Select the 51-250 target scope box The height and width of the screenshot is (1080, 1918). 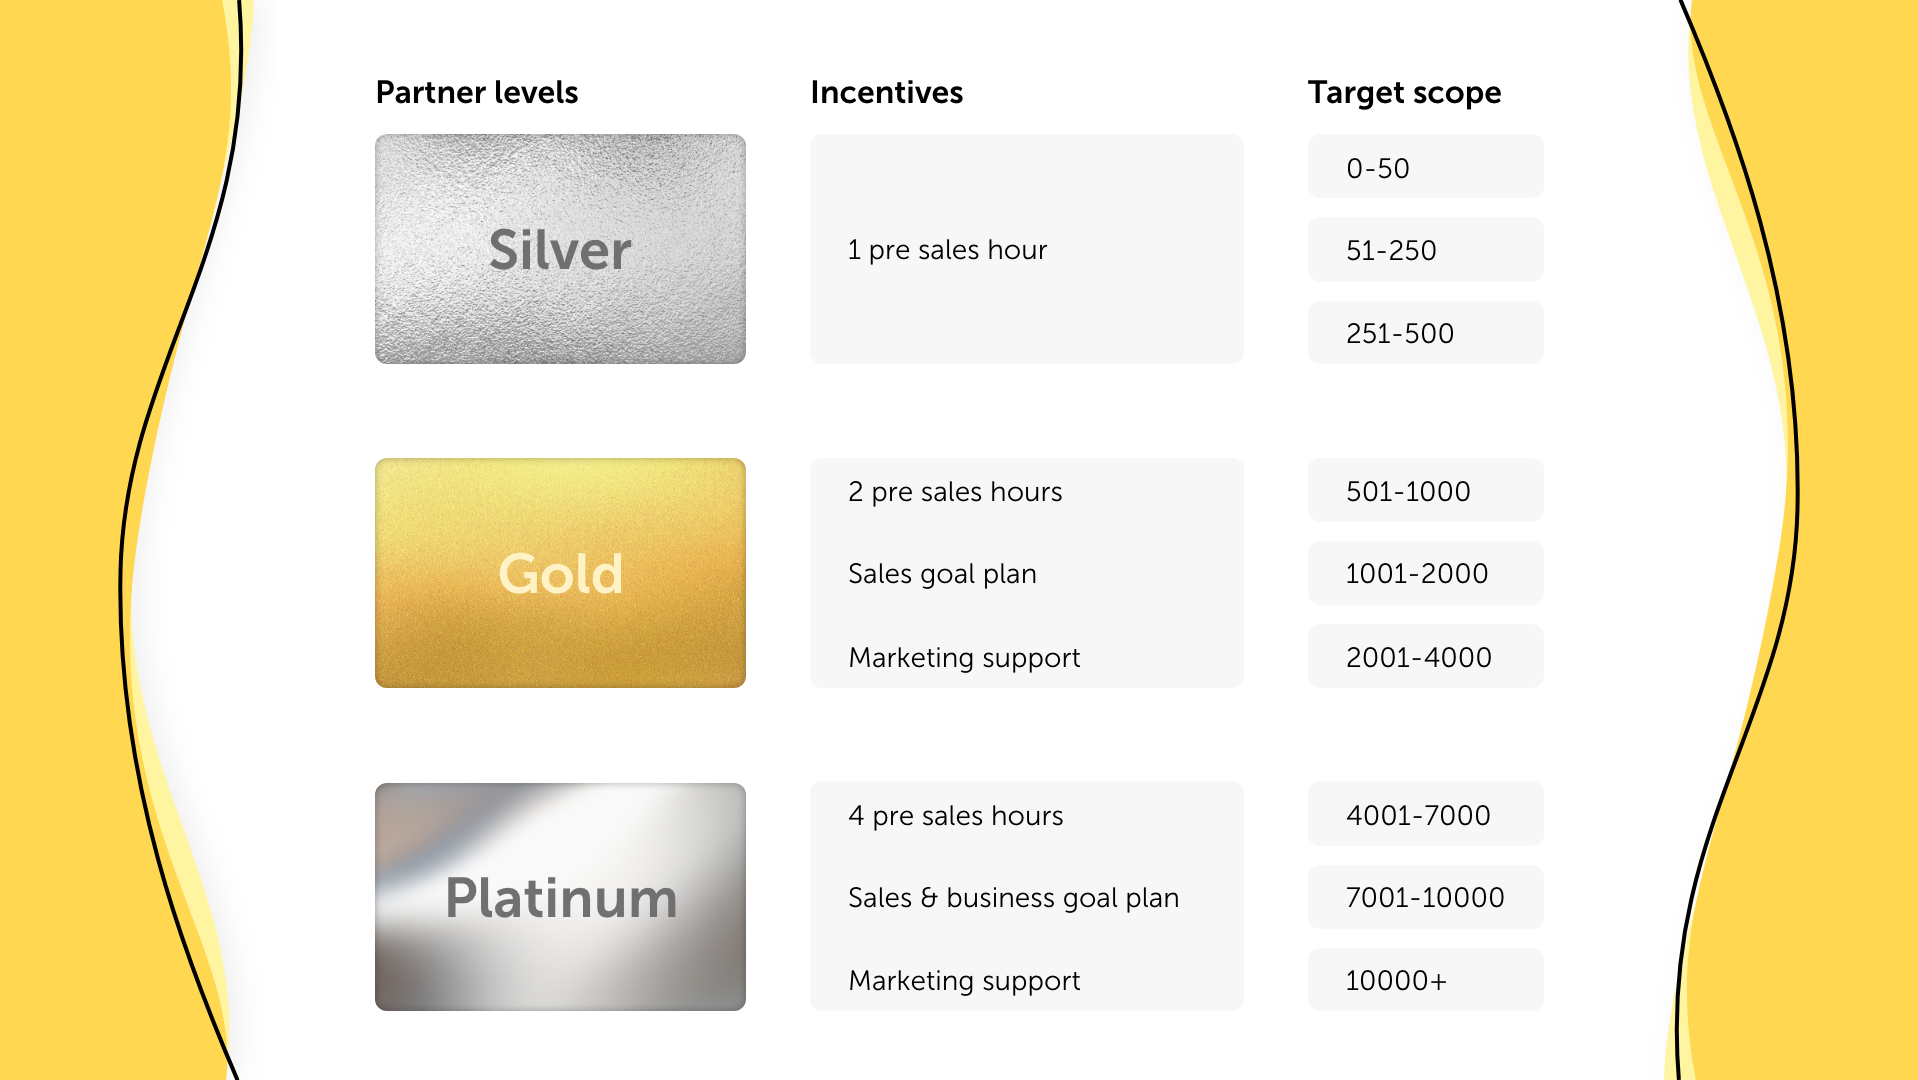pos(1425,250)
